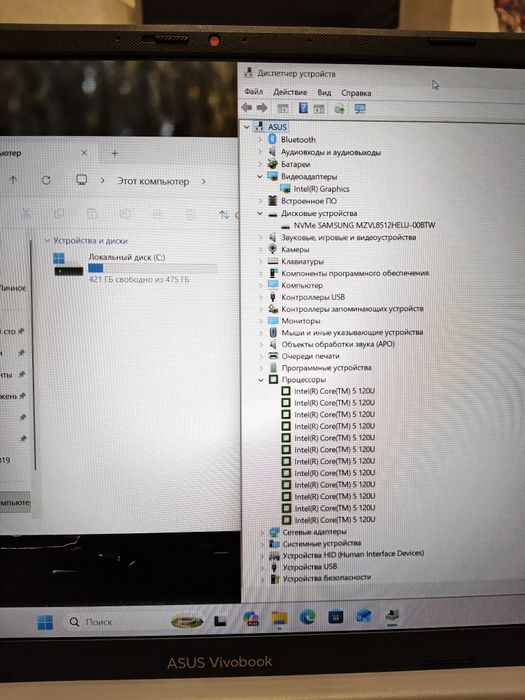
Task: Click the update driver toolbar icon
Action: [x=339, y=108]
